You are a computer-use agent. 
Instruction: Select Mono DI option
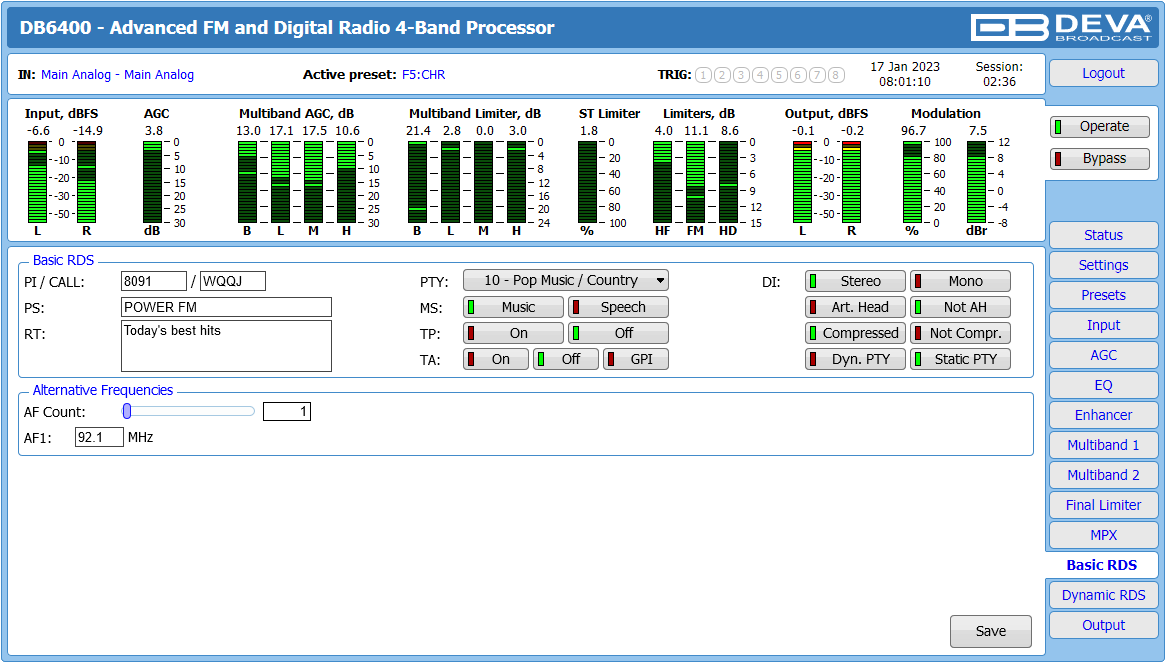[960, 281]
